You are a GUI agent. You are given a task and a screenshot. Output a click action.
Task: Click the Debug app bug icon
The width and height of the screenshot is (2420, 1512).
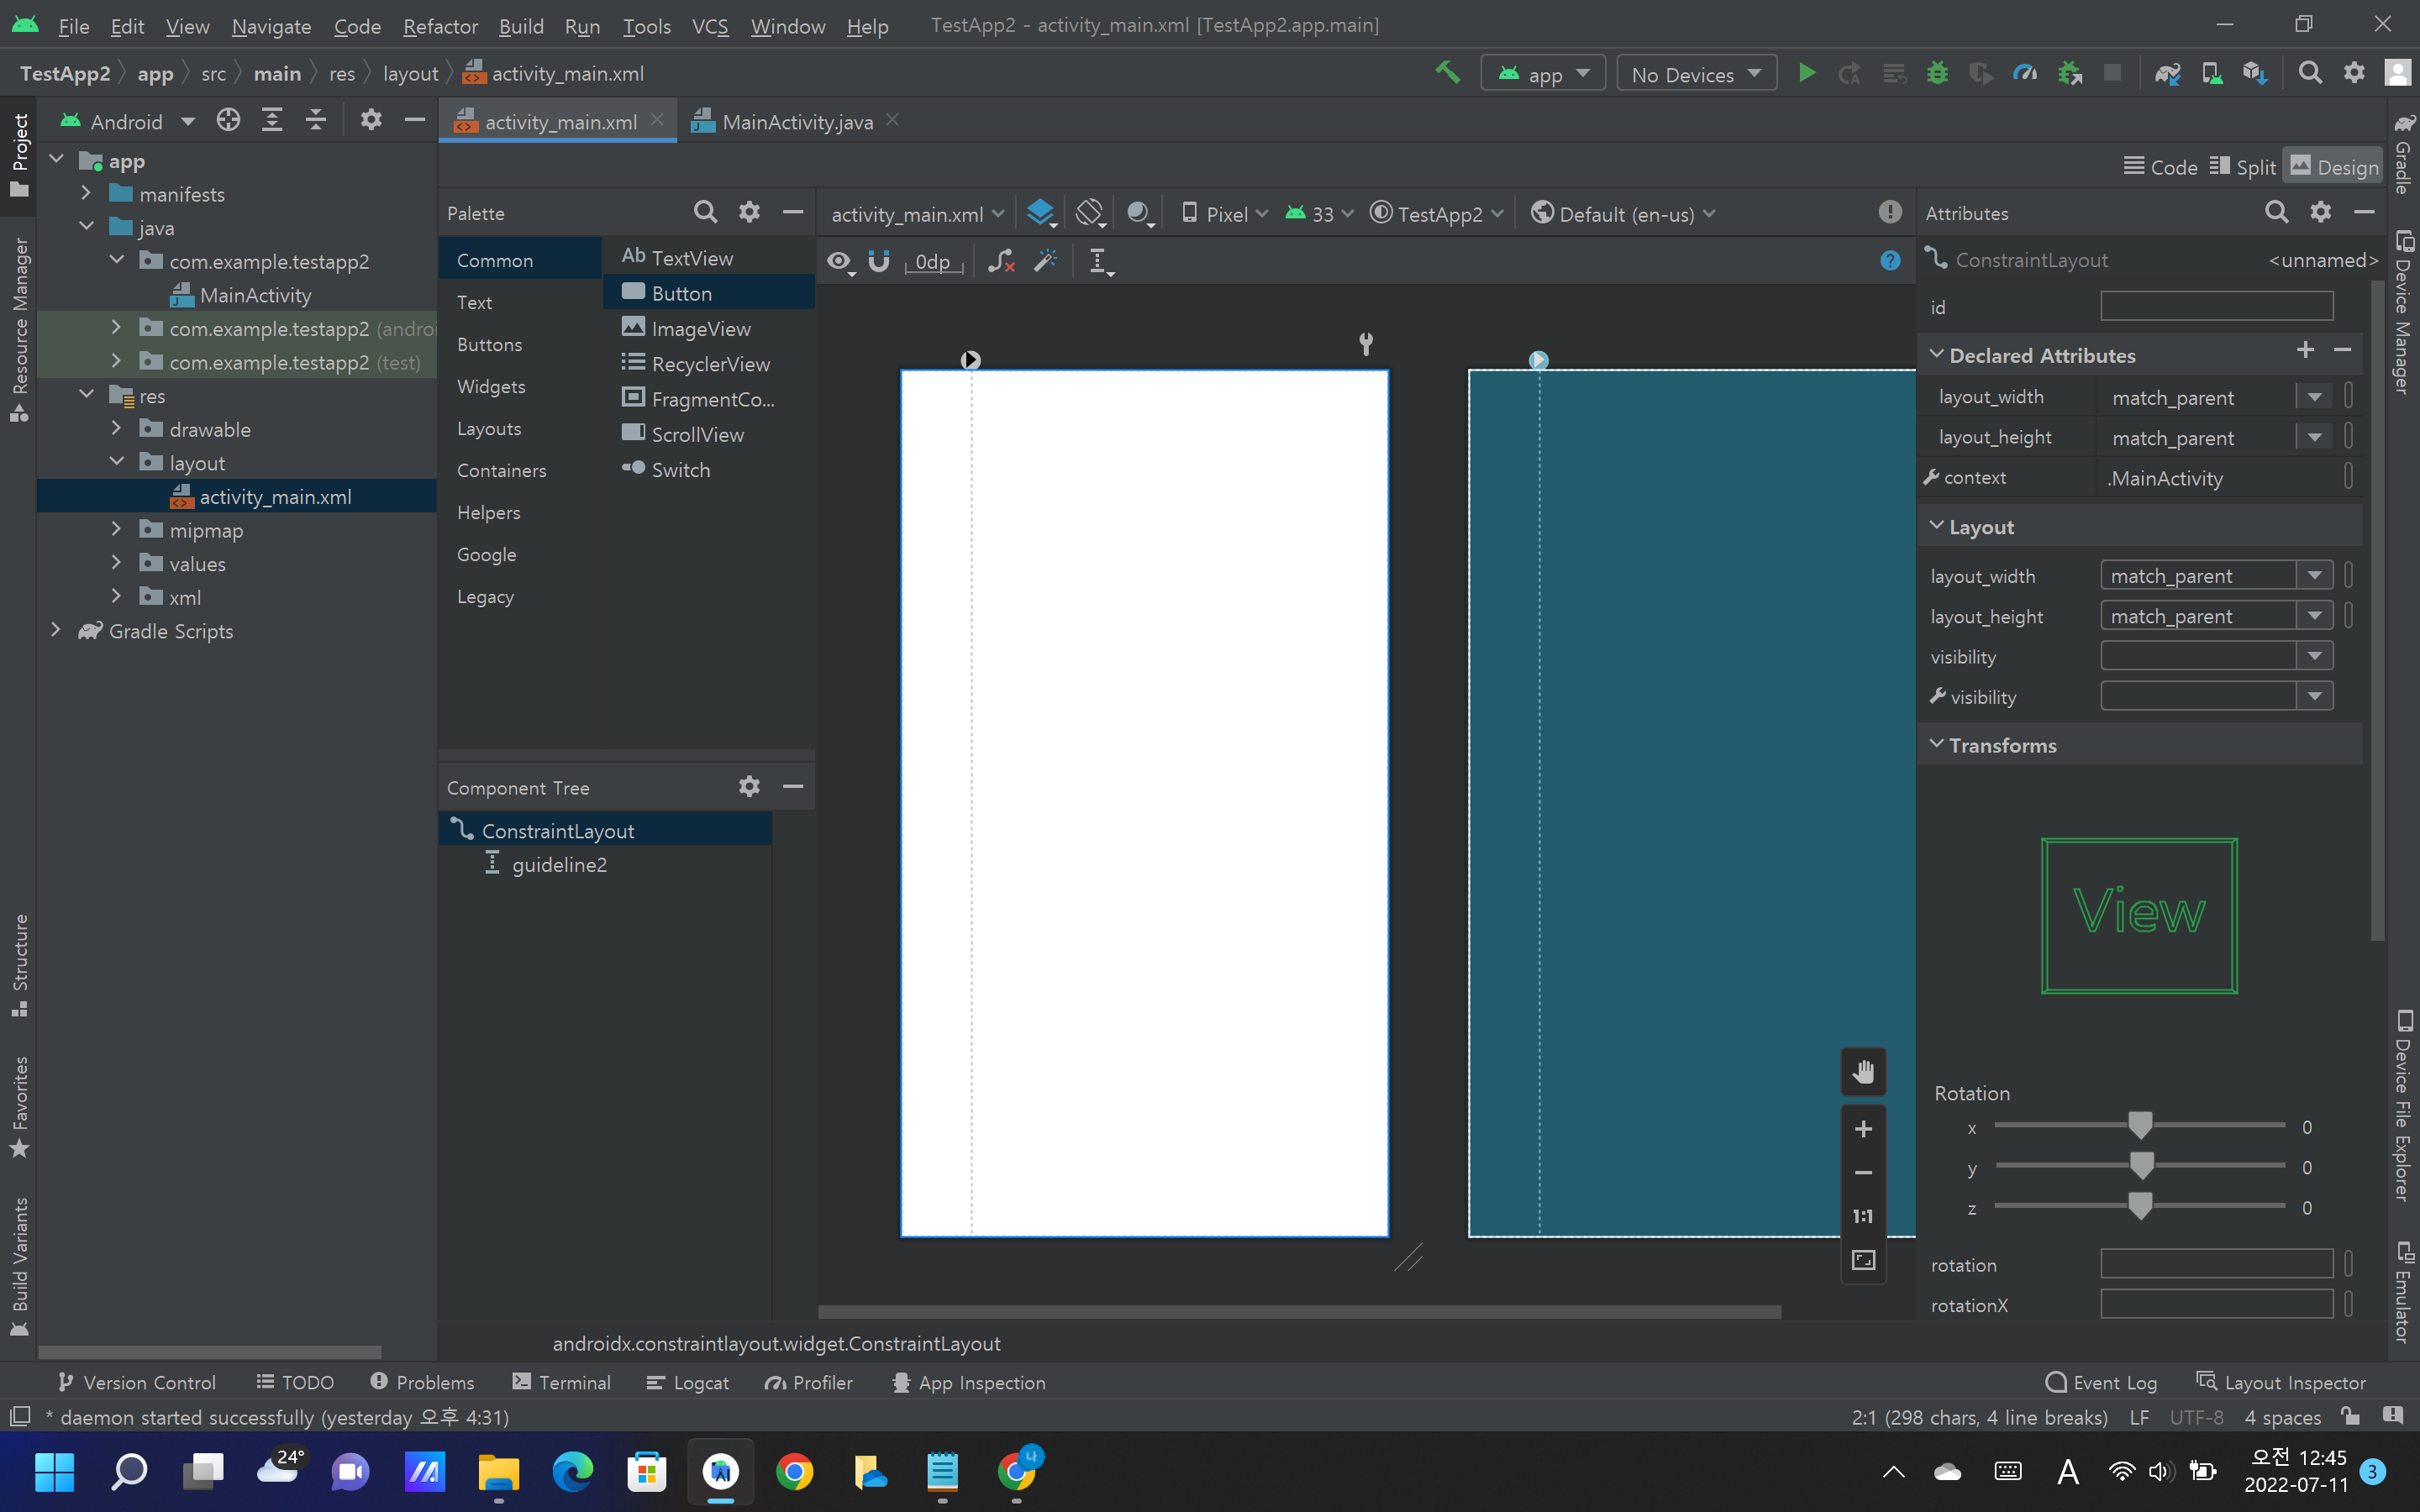click(x=1937, y=73)
